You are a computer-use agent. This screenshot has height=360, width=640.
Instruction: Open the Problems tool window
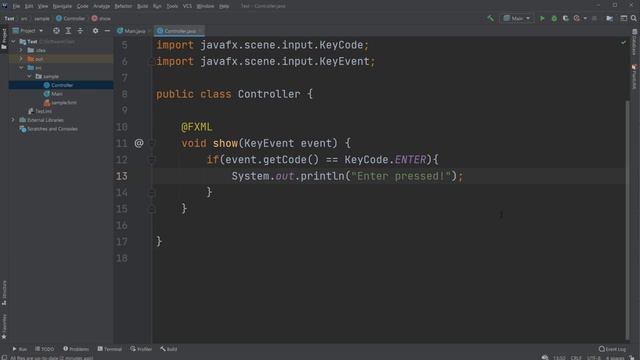point(76,349)
